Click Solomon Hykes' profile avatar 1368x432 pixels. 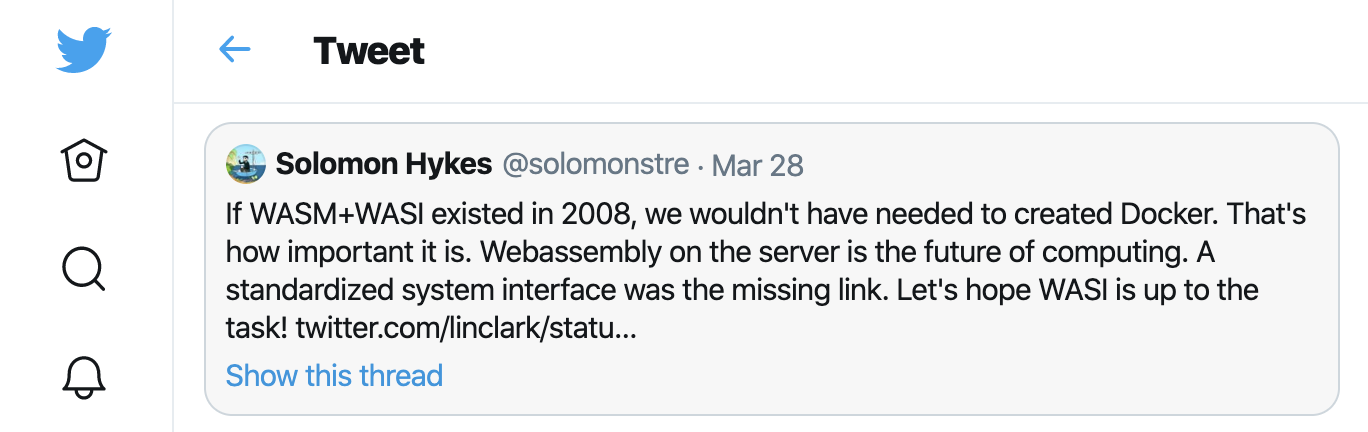(x=245, y=164)
